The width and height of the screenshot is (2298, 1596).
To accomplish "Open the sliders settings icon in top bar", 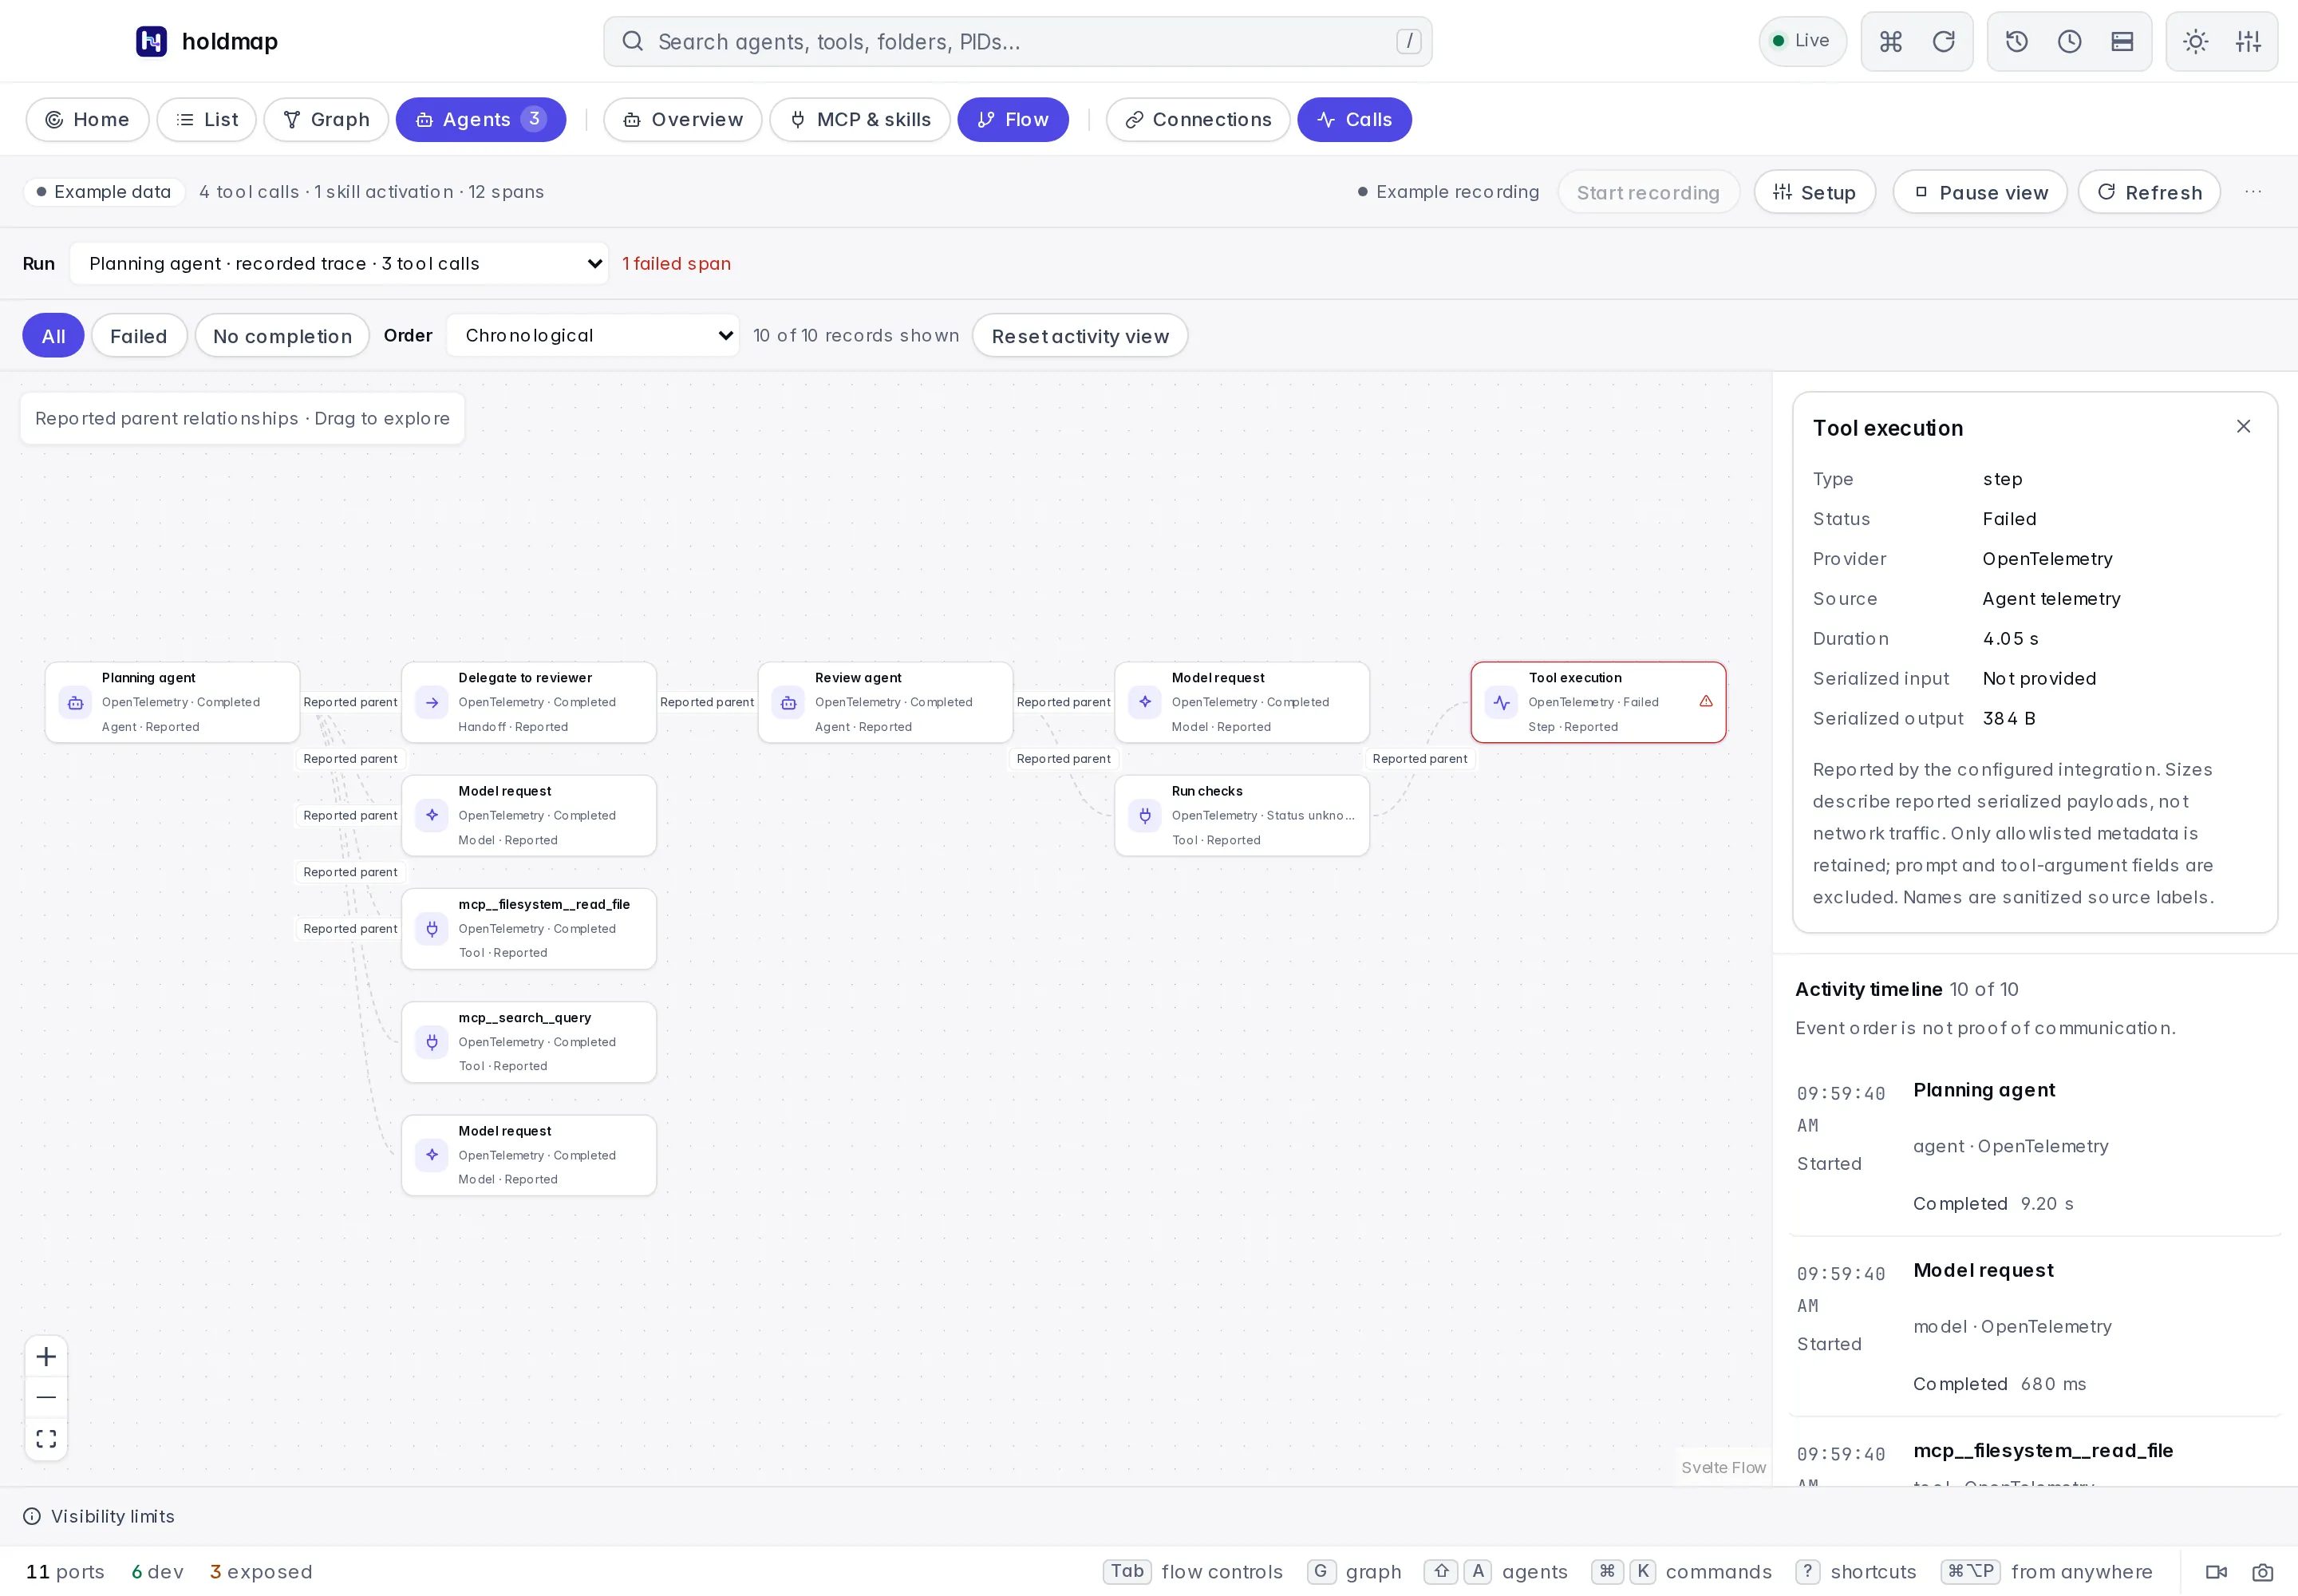I will point(2248,41).
